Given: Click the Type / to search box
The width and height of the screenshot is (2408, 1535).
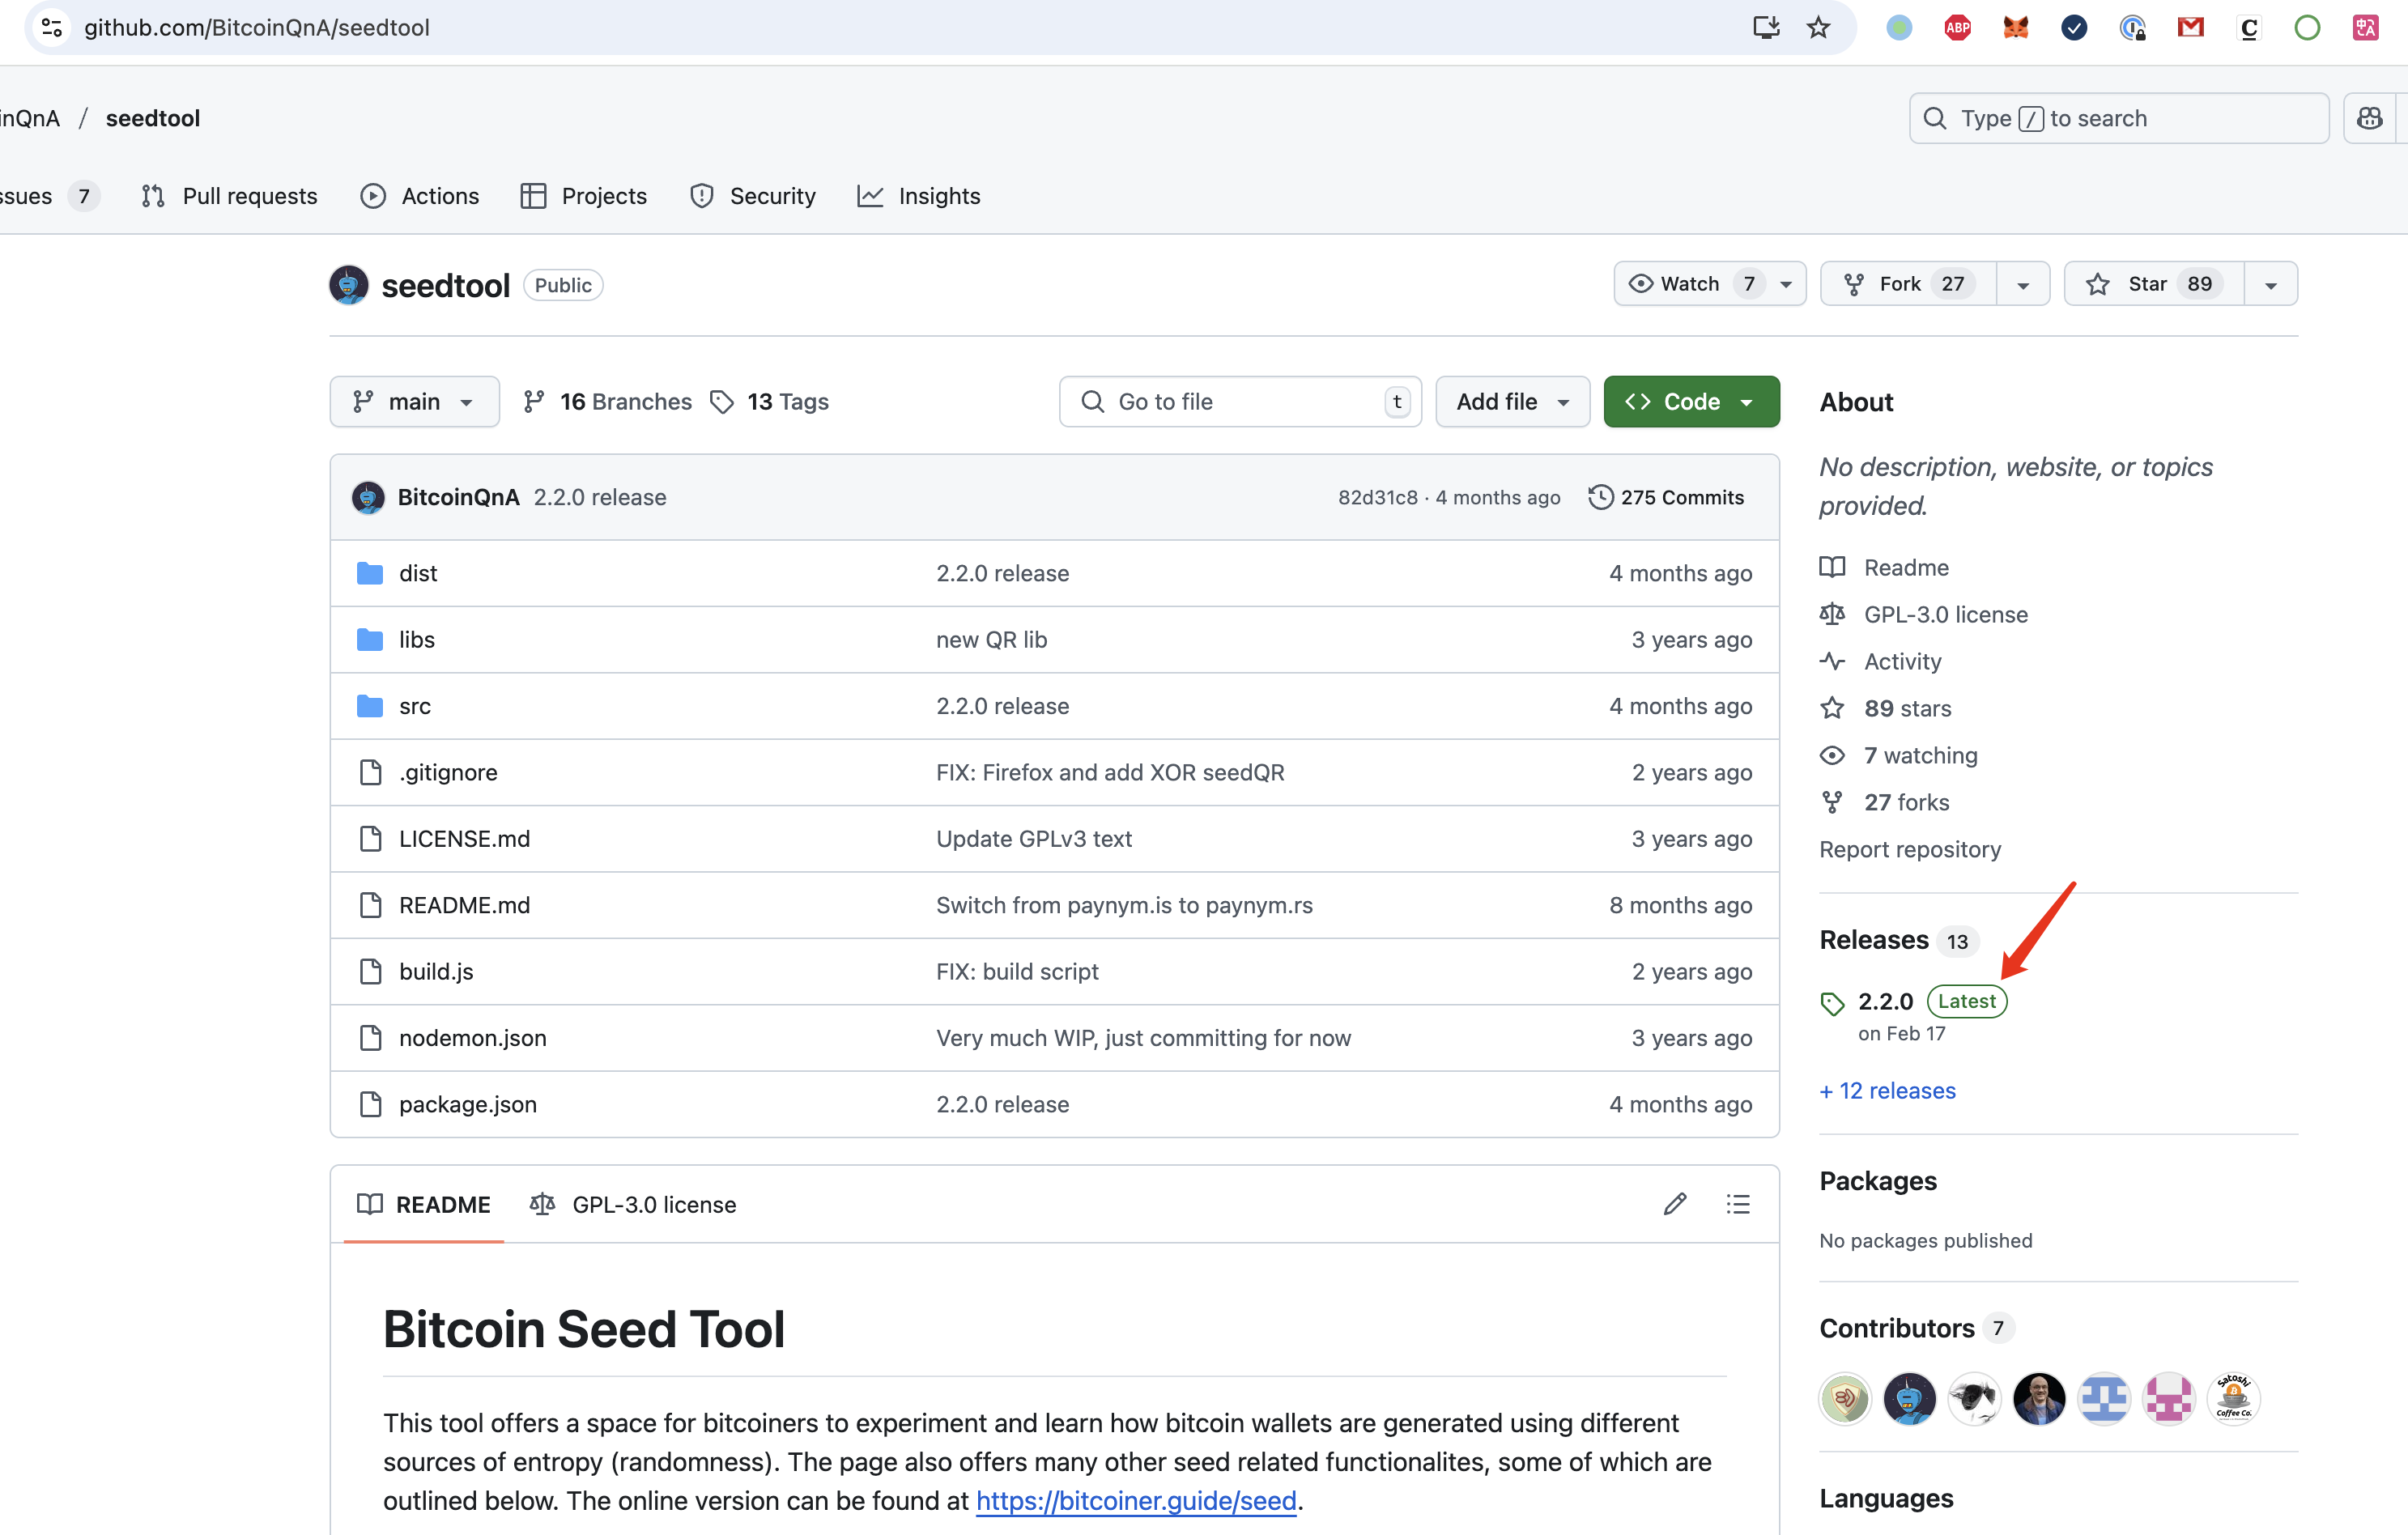Looking at the screenshot, I should 2119,118.
